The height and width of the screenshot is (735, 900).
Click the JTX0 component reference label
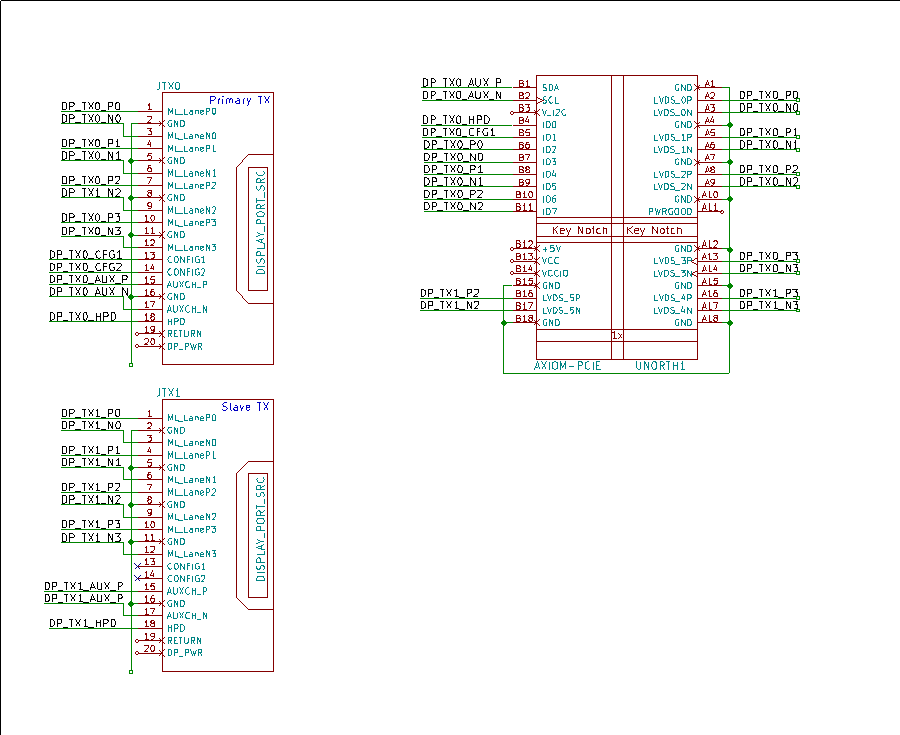pyautogui.click(x=169, y=87)
